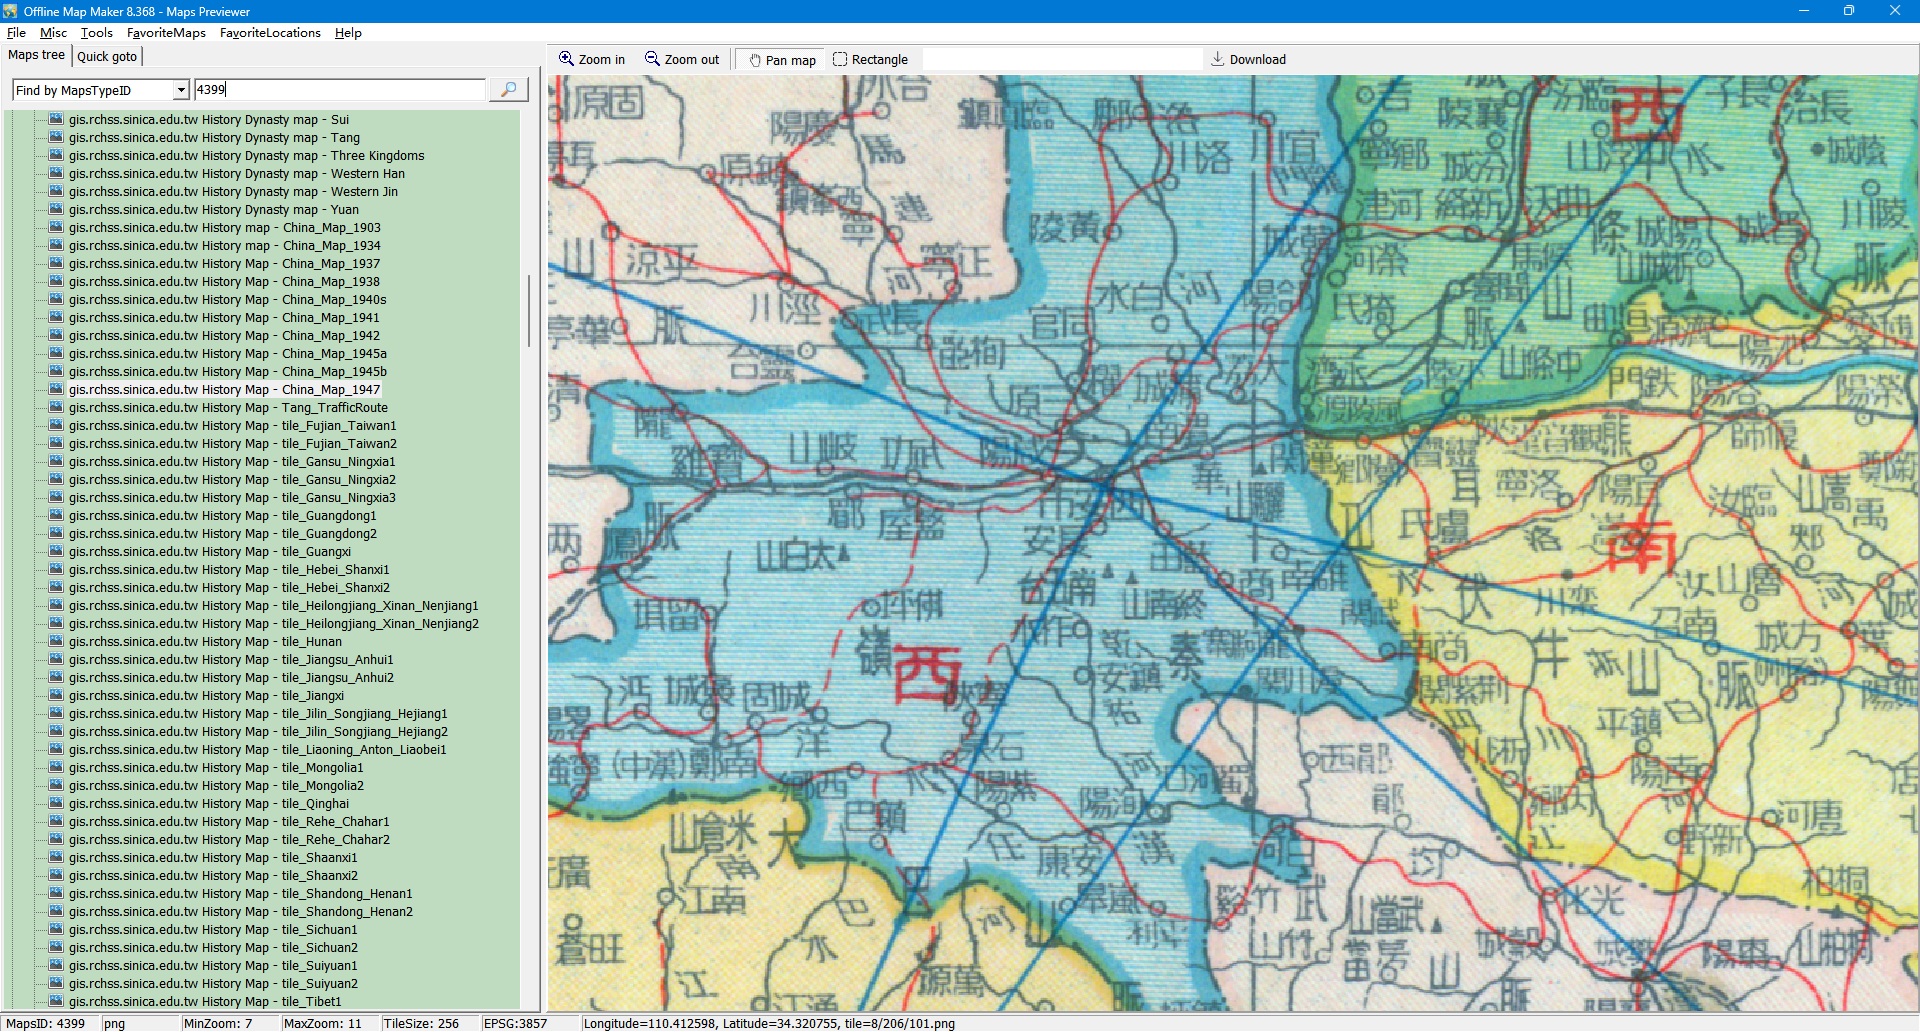Select Dynasty map - Three Kingdoms entry
Viewport: 1920px width, 1032px height.
coord(246,156)
